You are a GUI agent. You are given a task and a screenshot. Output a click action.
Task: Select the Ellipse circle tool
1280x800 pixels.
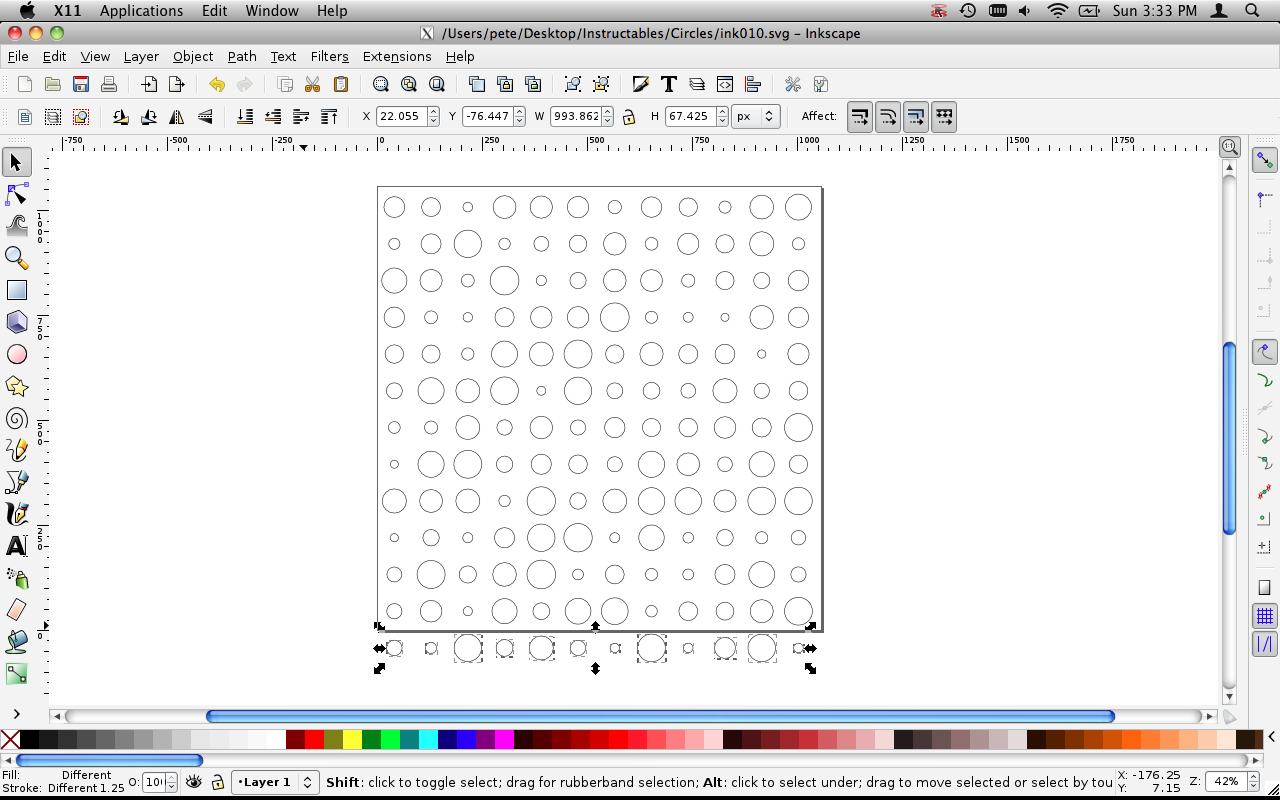[17, 354]
